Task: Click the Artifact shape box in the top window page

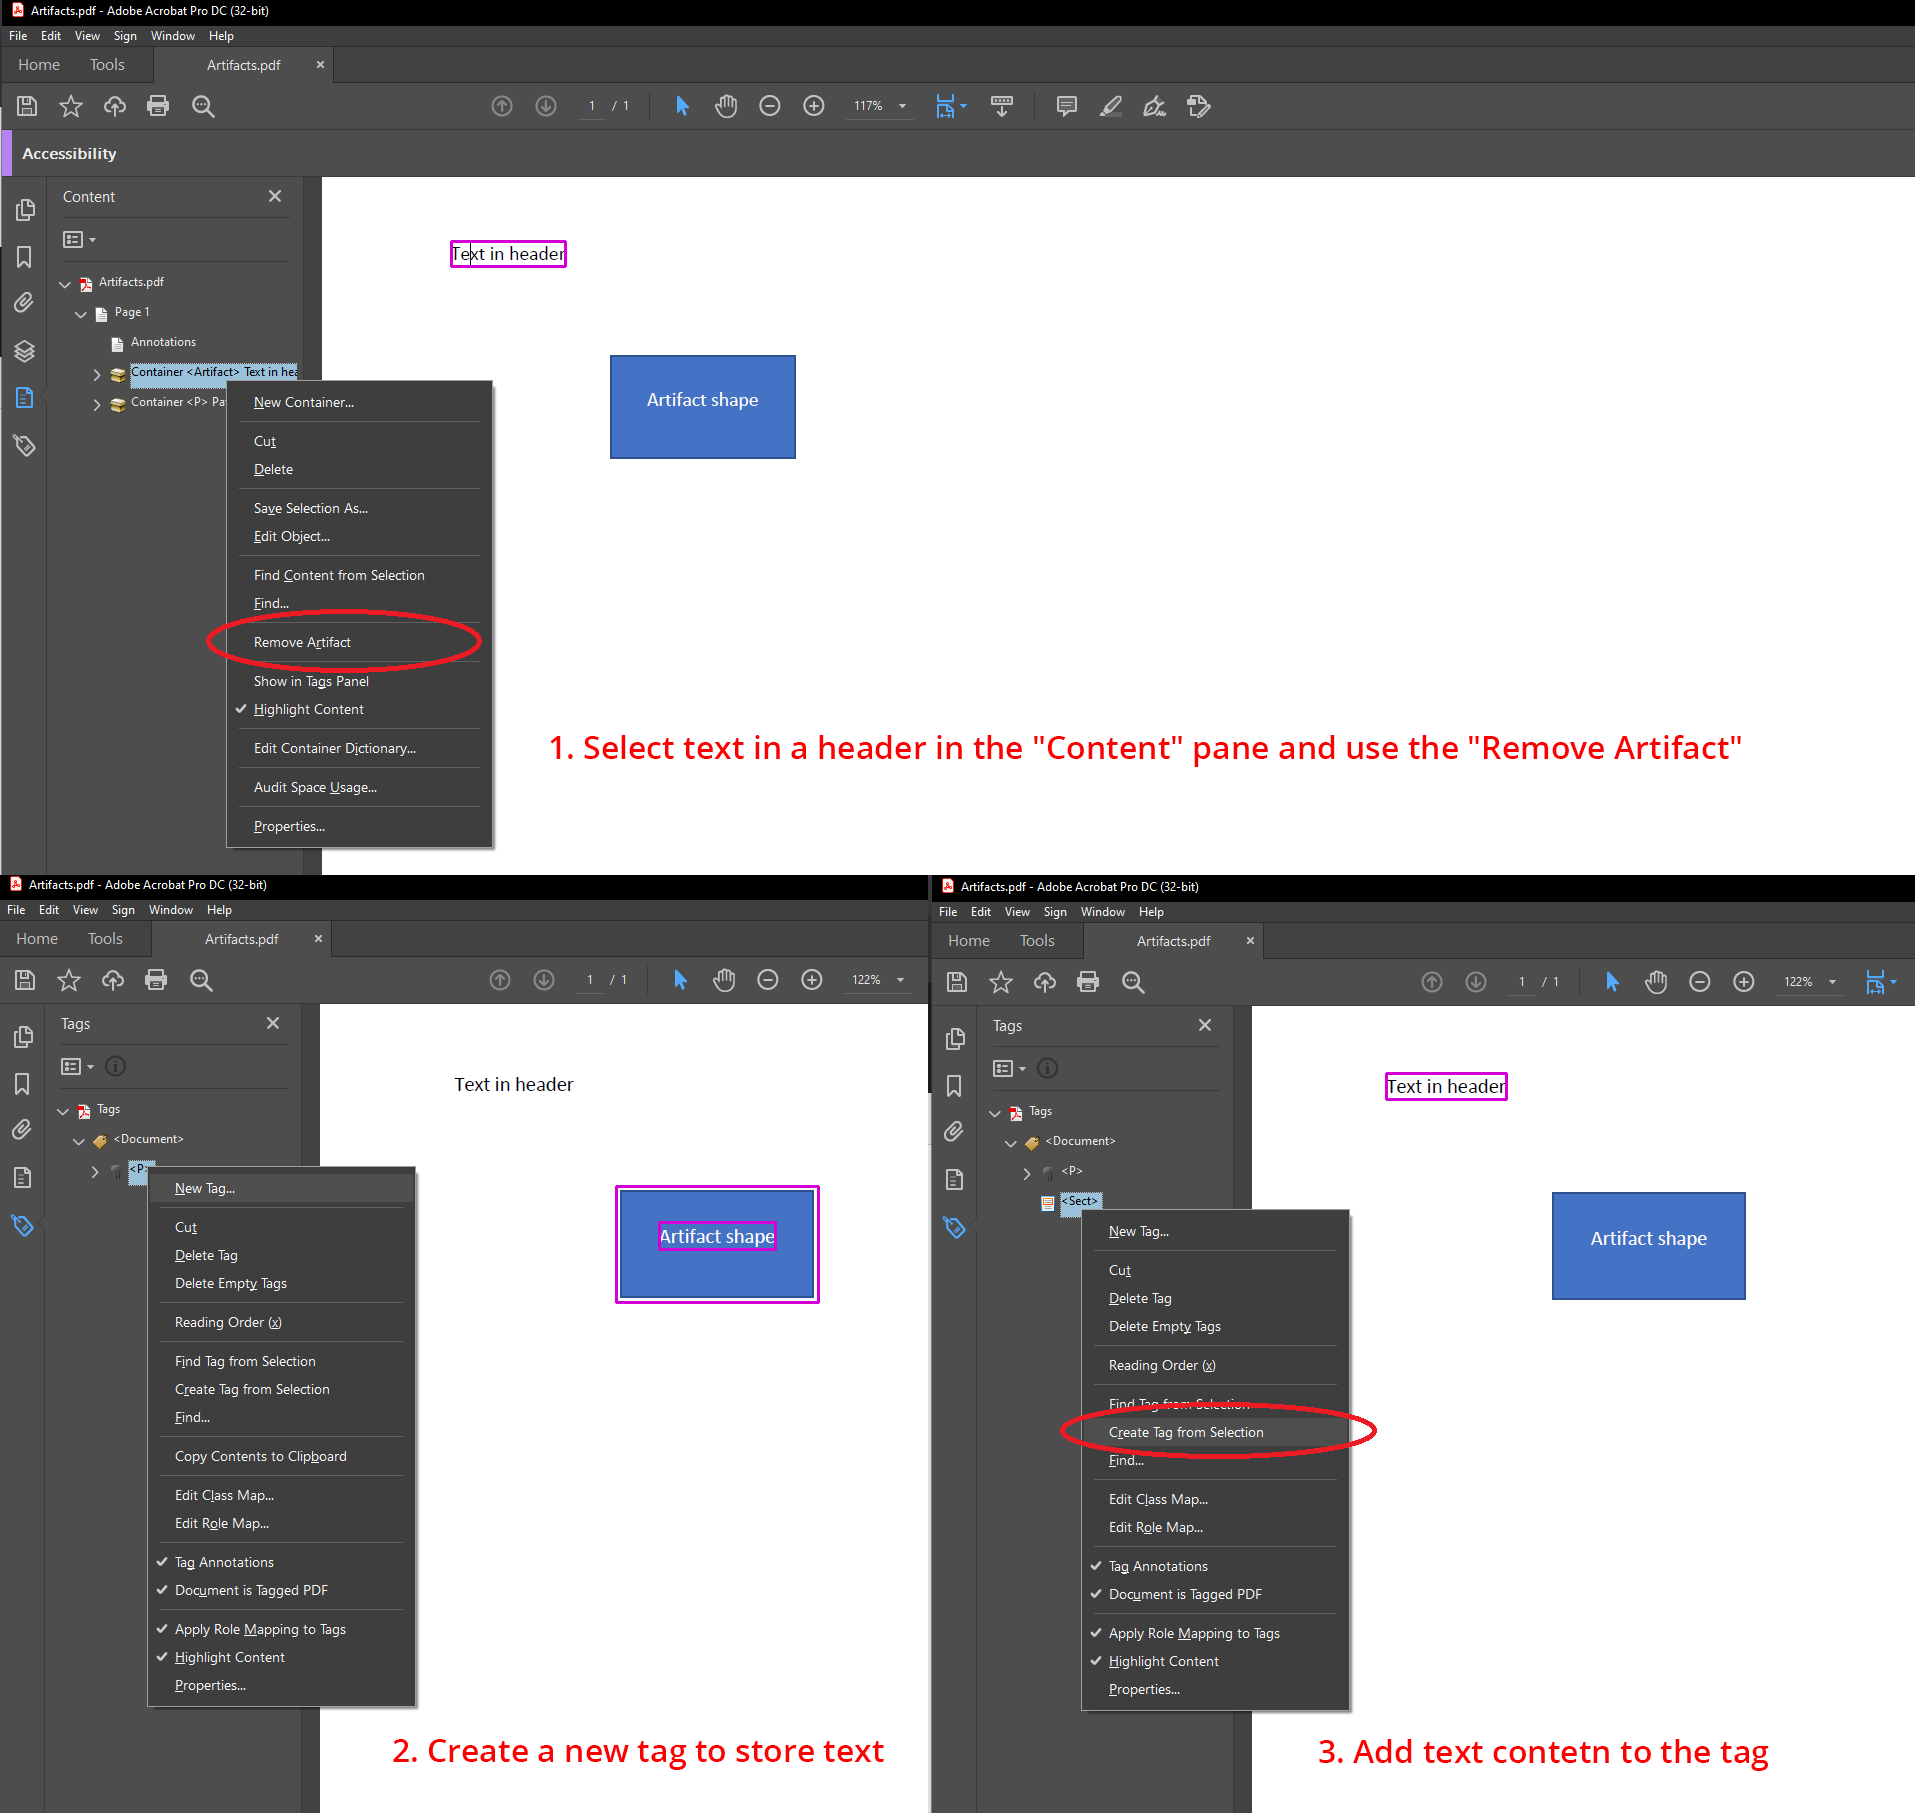Action: pos(703,407)
